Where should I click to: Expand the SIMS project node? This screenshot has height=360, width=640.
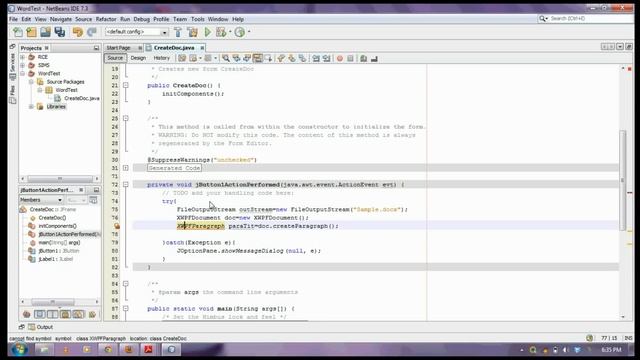[23, 65]
